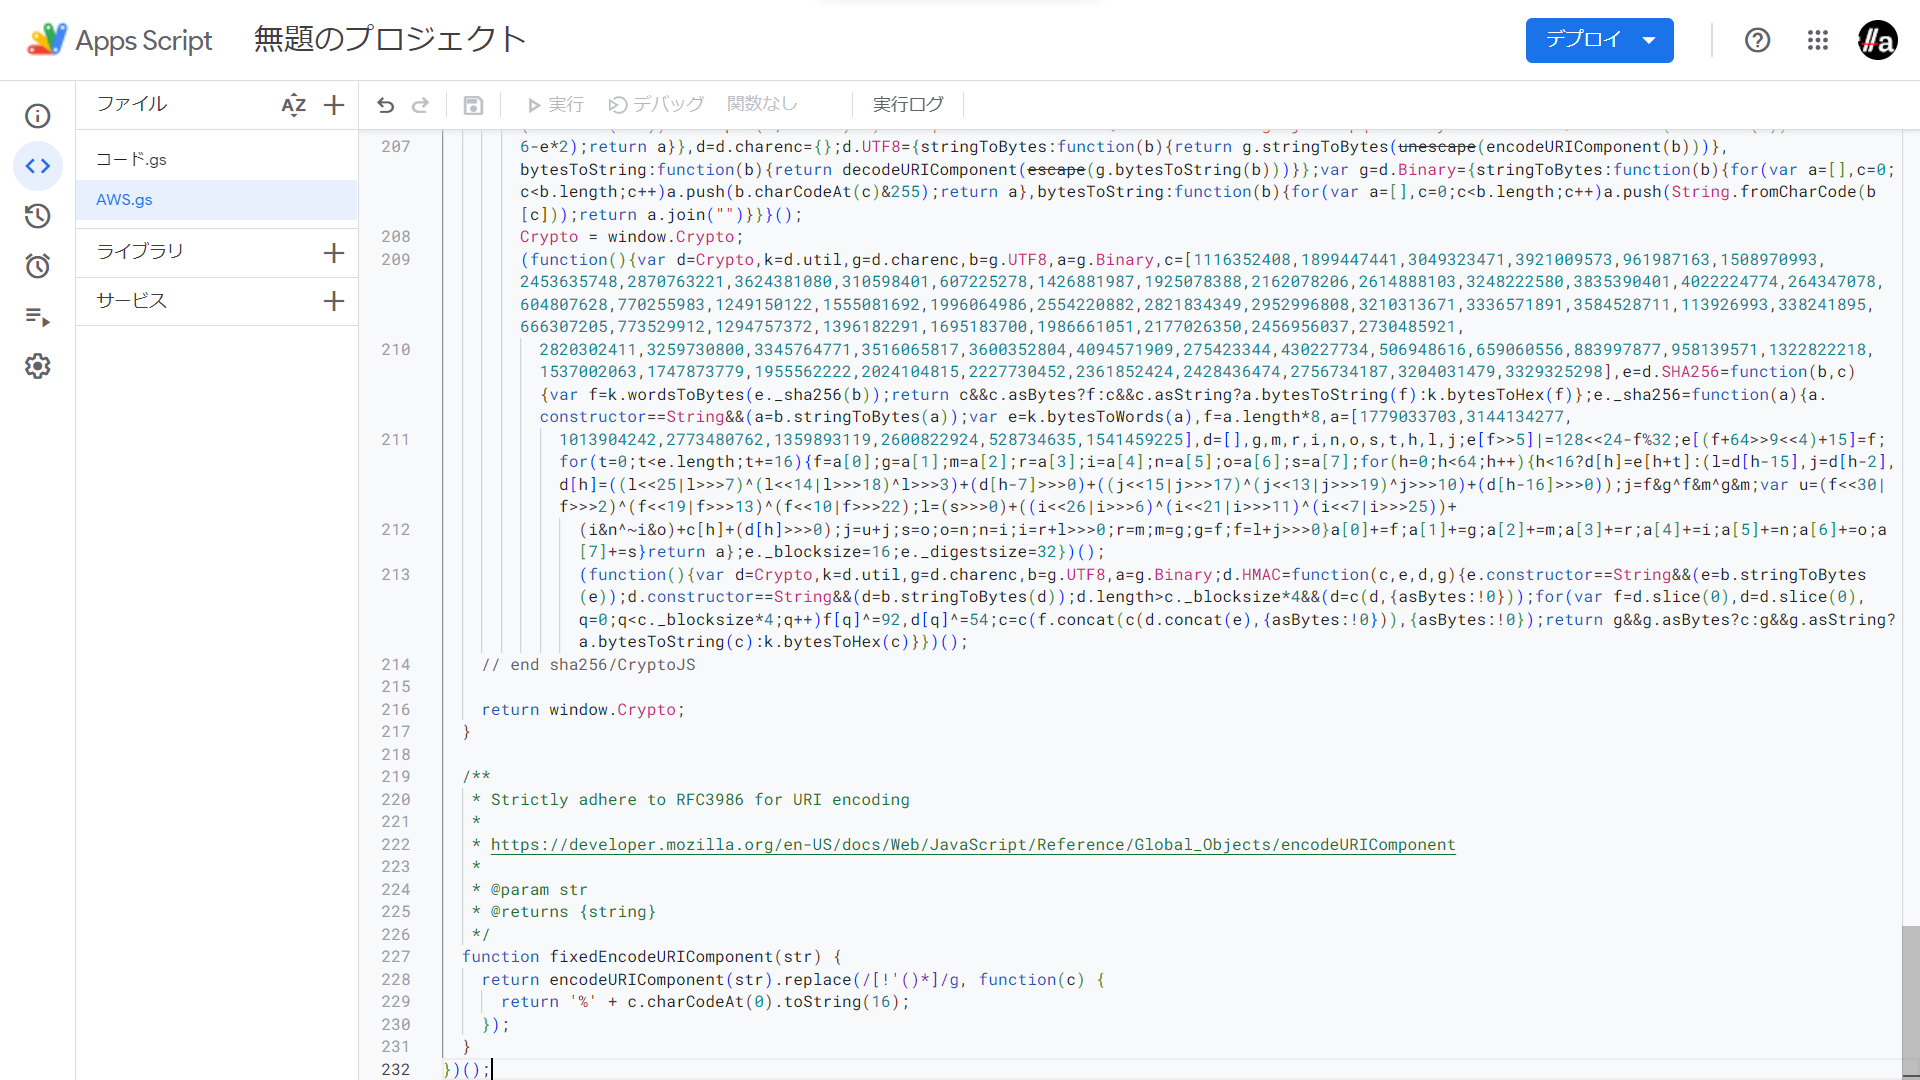Select the コード.gs file
Screen dimensions: 1920x1080
(131, 159)
